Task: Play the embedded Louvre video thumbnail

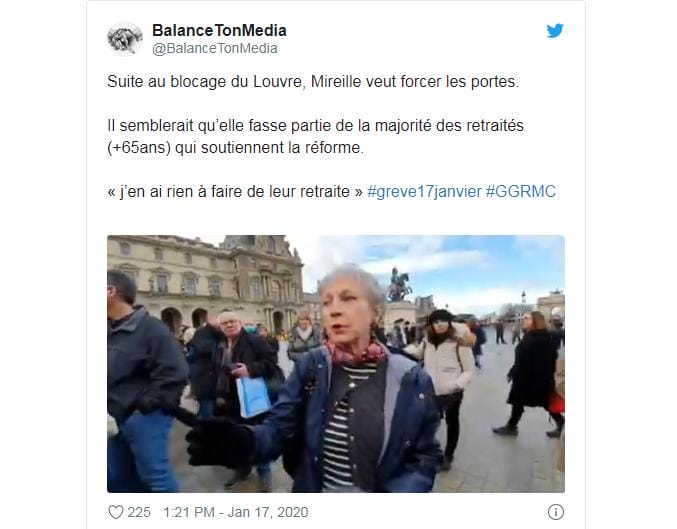Action: 336,364
